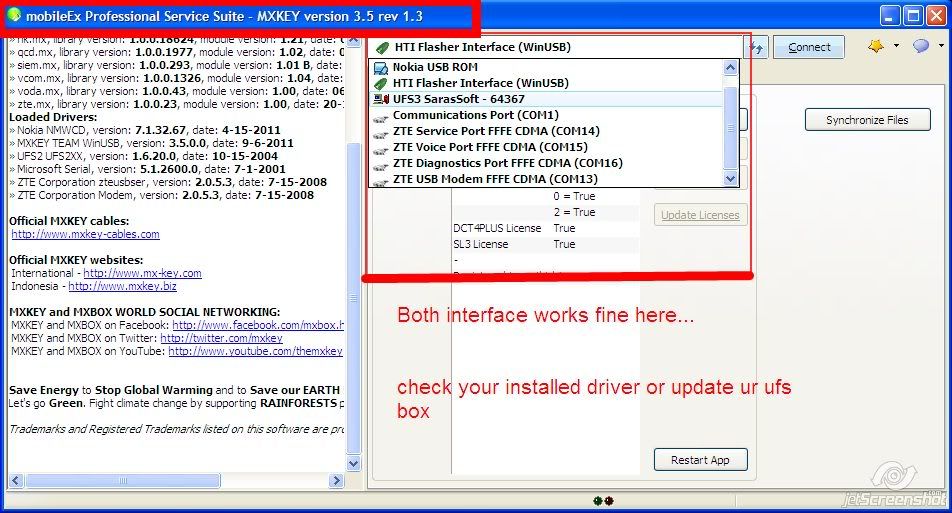This screenshot has height=513, width=952.
Task: Click the log vertical scrollbar thumb
Action: point(353,297)
